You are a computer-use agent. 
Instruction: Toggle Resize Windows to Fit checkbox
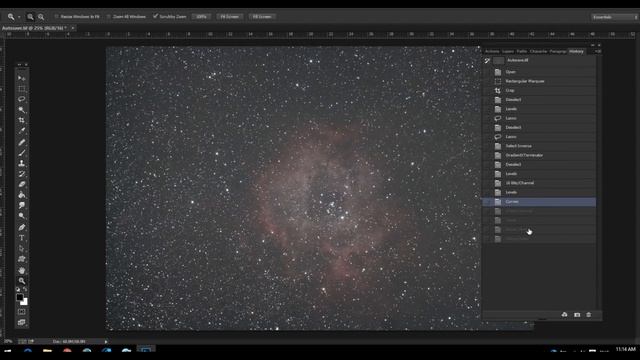click(x=56, y=17)
